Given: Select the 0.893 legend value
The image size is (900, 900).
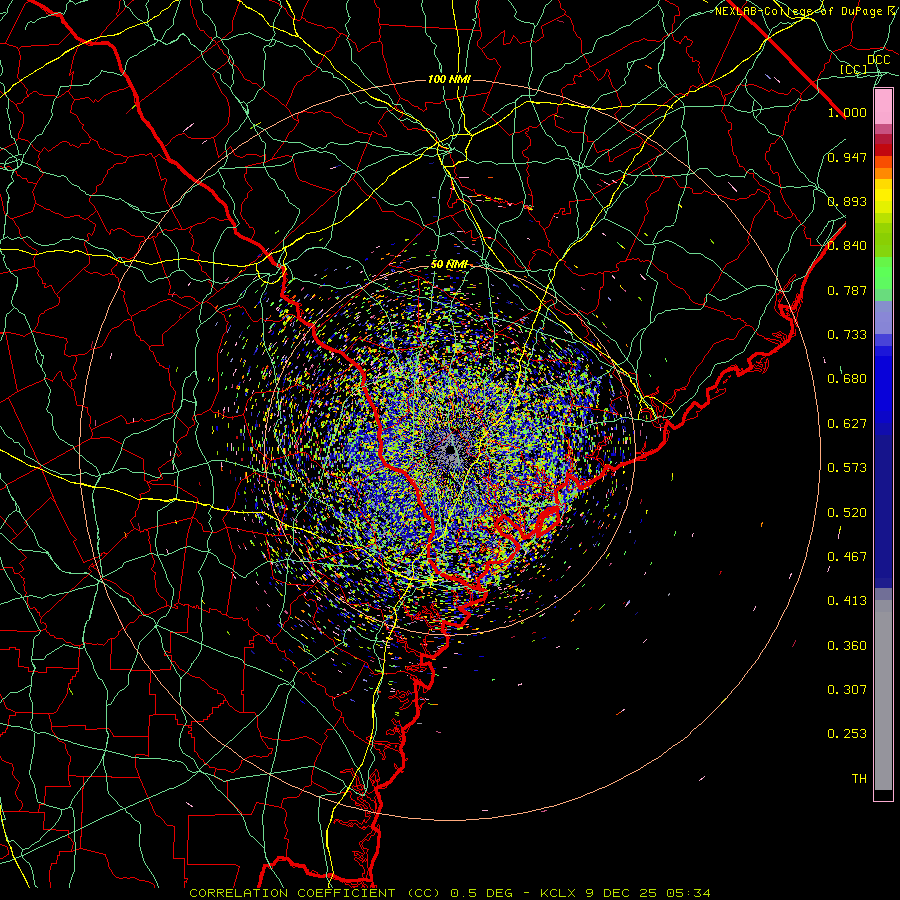Looking at the screenshot, I should pyautogui.click(x=847, y=201).
